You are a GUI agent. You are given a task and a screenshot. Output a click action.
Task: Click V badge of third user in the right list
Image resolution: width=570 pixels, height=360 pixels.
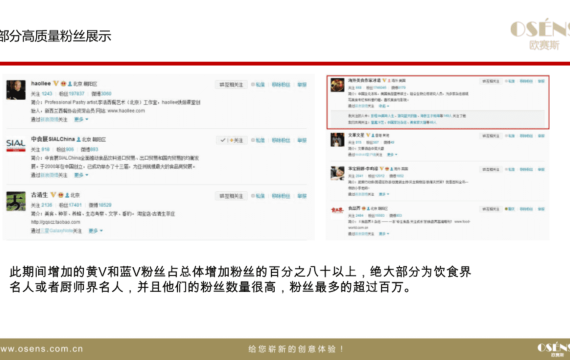(381, 169)
